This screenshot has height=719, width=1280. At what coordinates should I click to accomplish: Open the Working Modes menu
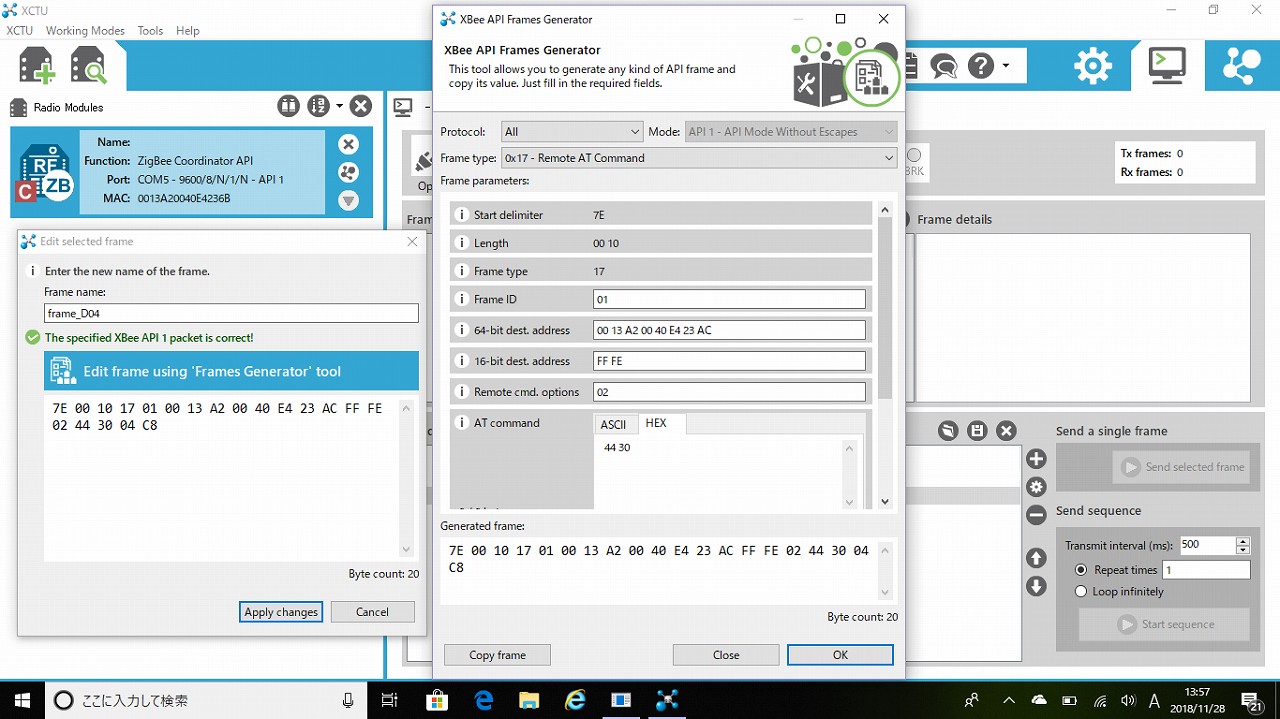click(85, 31)
